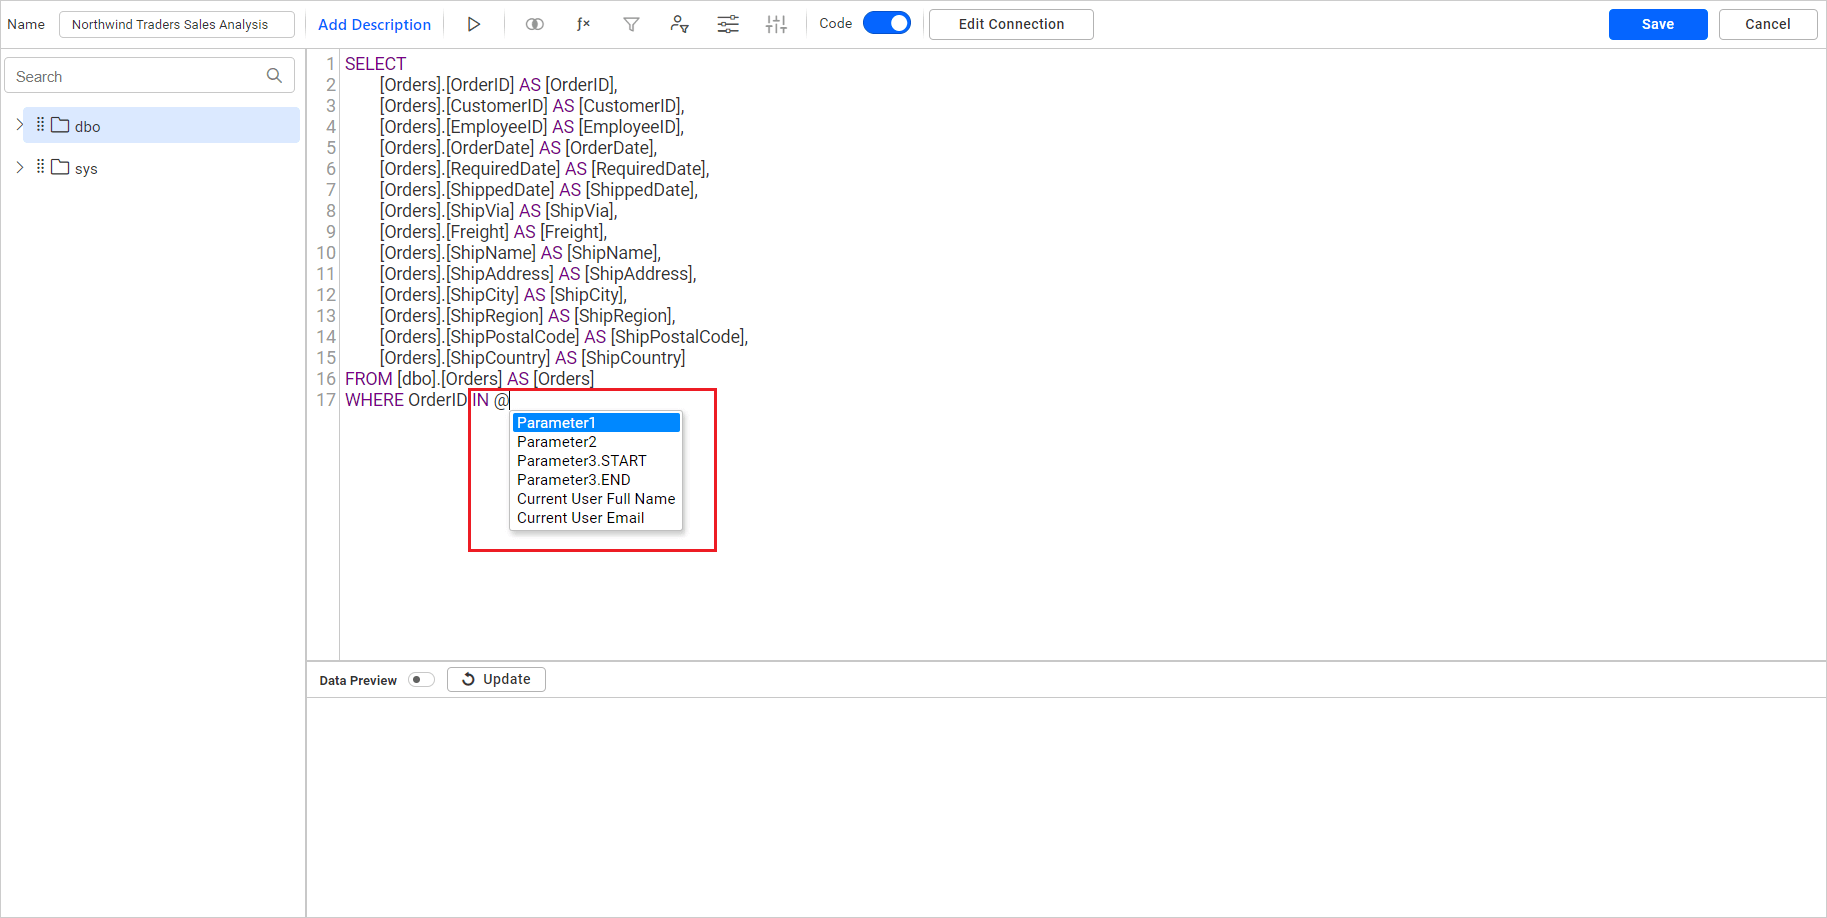This screenshot has width=1827, height=918.
Task: Click the vertical sliders configuration icon
Action: [x=776, y=24]
